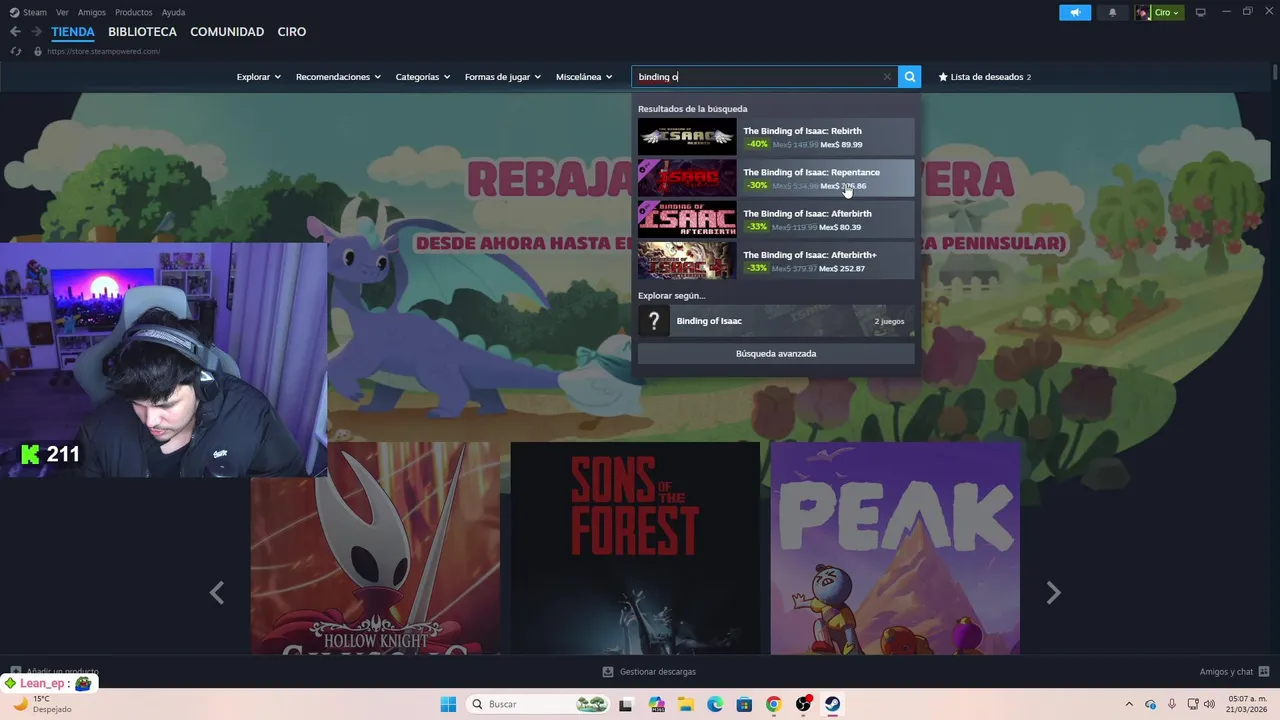Clear the search field with the X icon

click(x=887, y=77)
